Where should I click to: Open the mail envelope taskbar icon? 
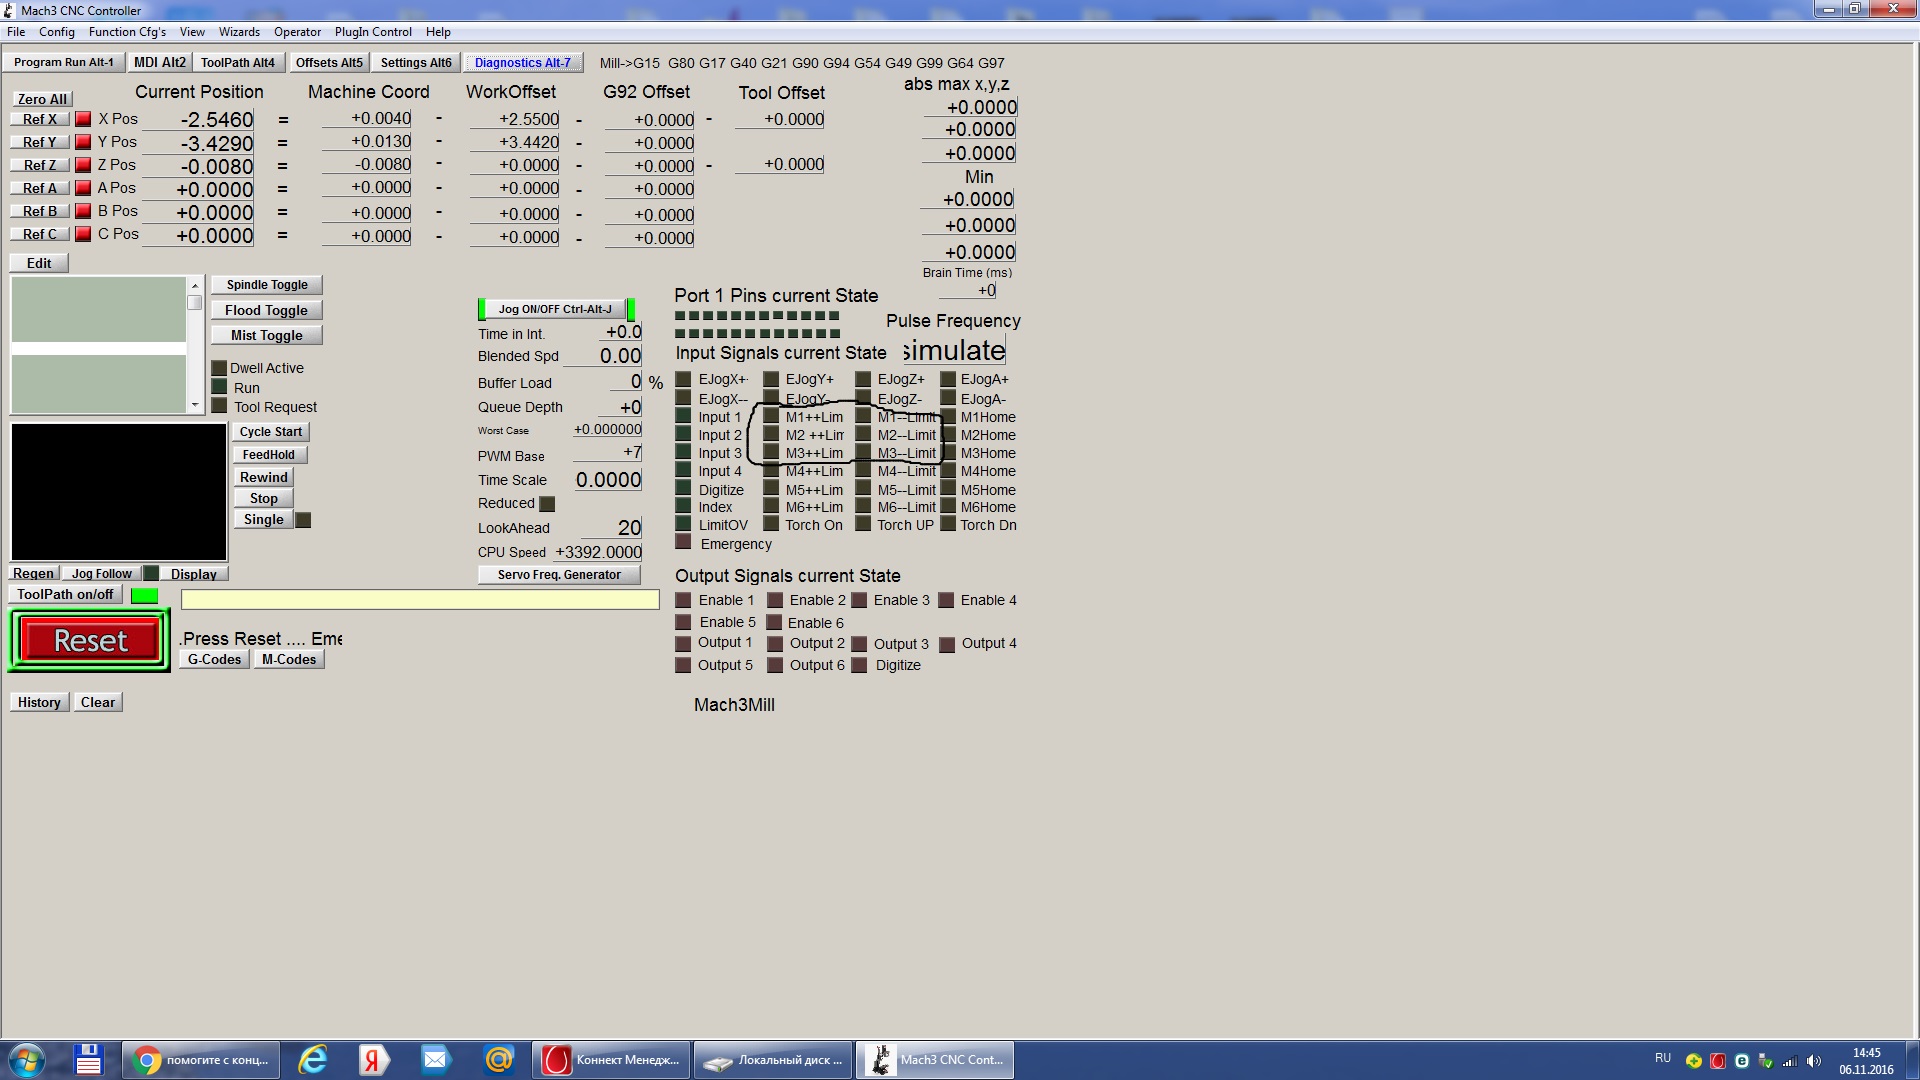pos(435,1060)
